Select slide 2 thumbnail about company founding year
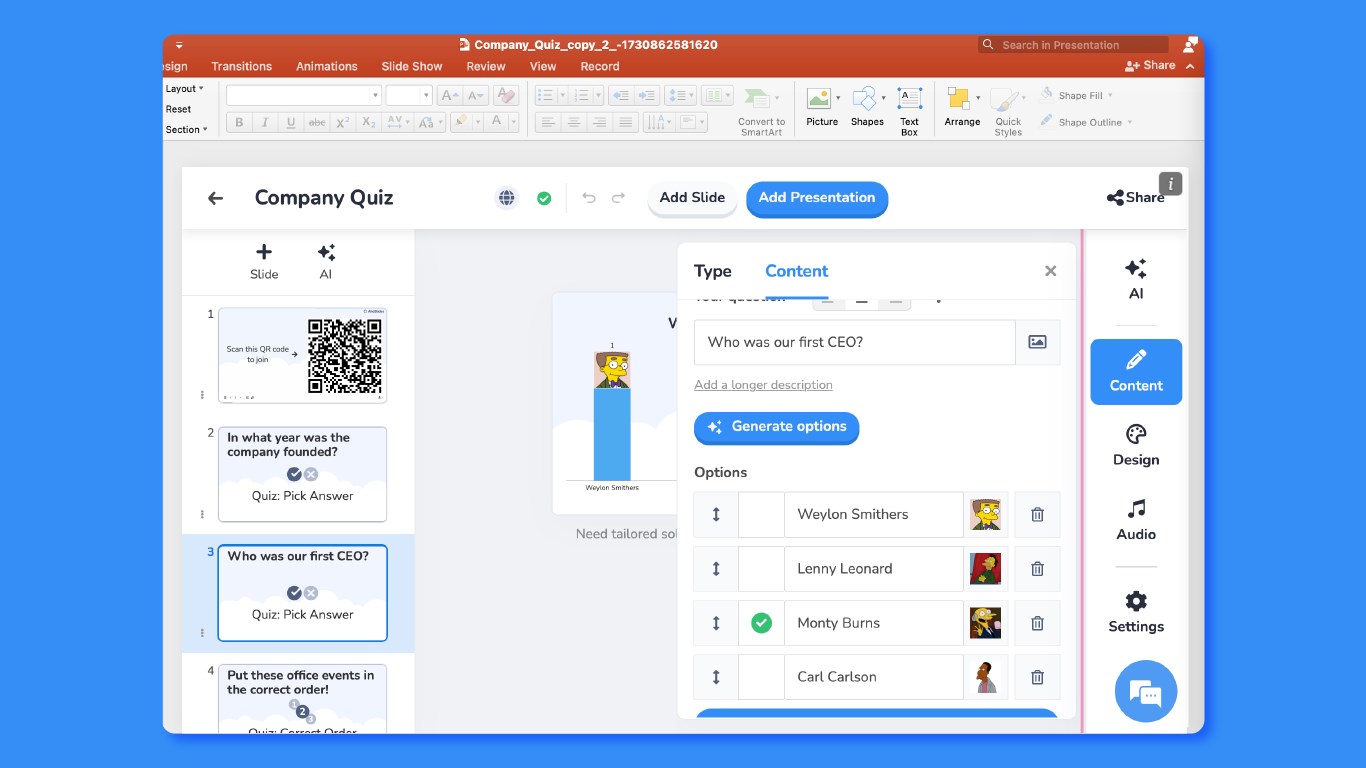 click(x=302, y=474)
